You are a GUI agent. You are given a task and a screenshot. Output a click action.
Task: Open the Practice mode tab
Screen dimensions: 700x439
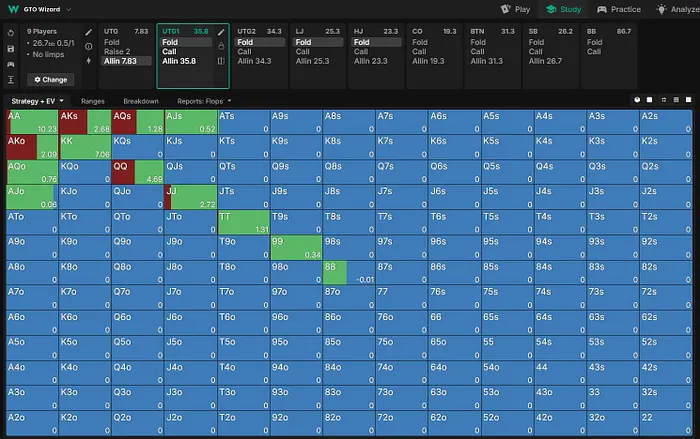click(618, 9)
